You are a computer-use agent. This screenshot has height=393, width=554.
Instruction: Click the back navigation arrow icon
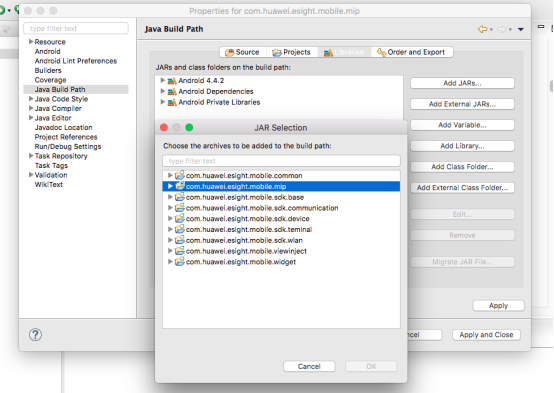(482, 29)
